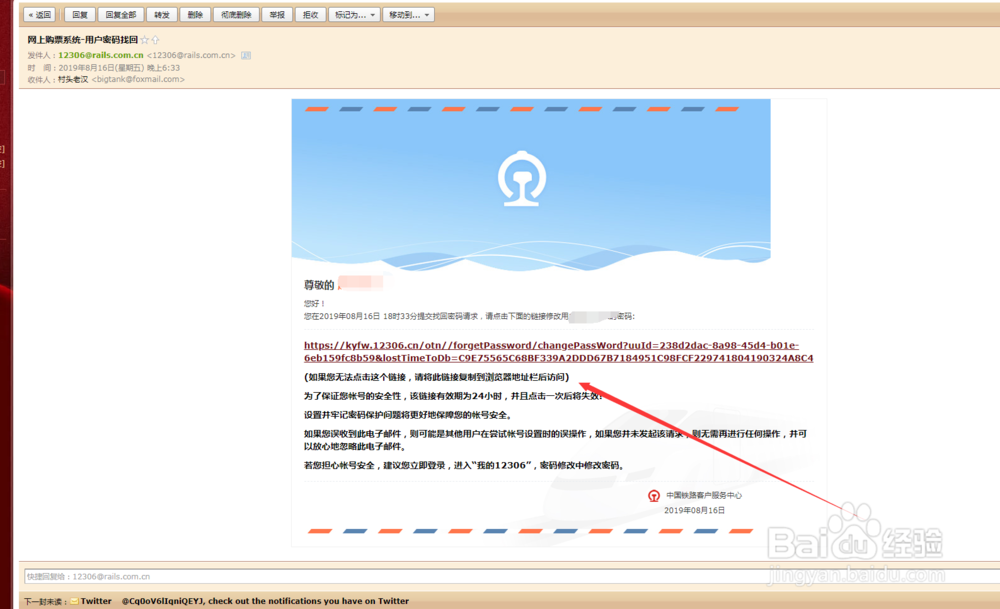Image resolution: width=1000 pixels, height=609 pixels.
Task: Open the 标记为 dropdown
Action: [354, 15]
